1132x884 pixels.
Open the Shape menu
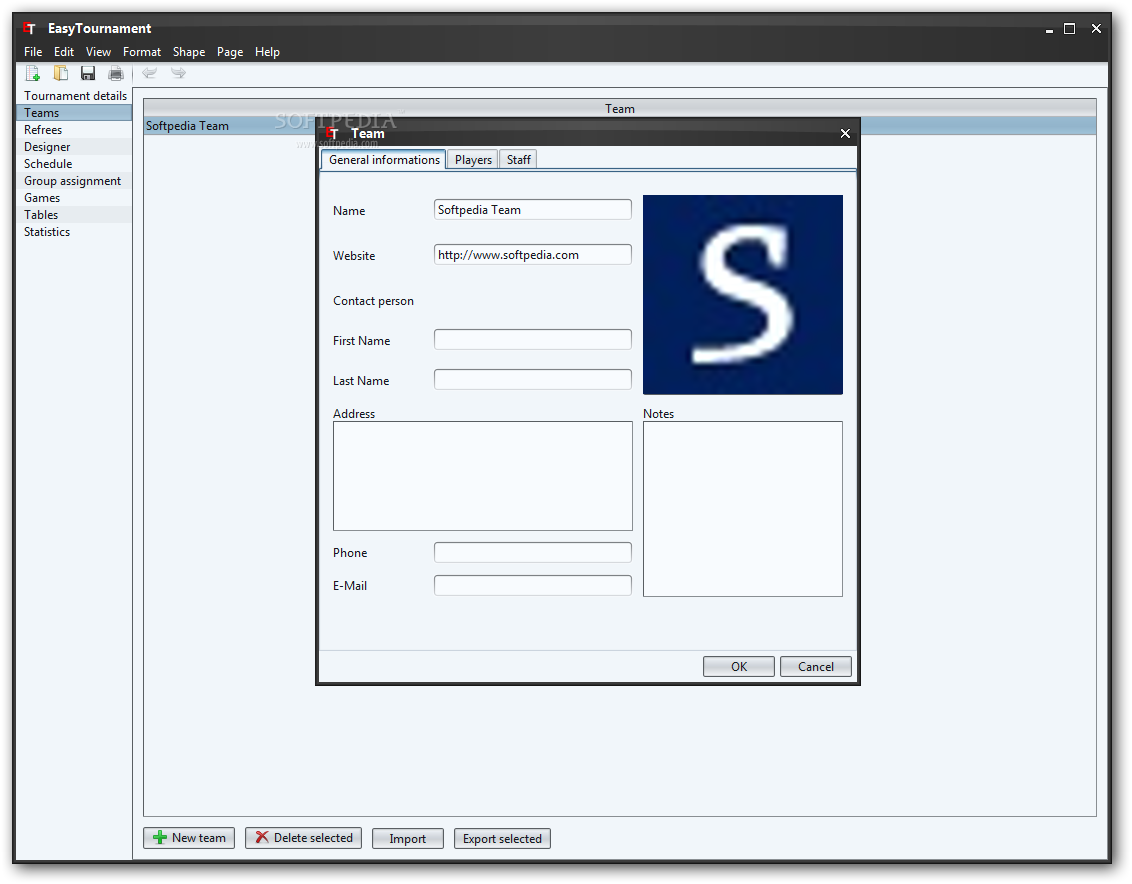(x=188, y=52)
